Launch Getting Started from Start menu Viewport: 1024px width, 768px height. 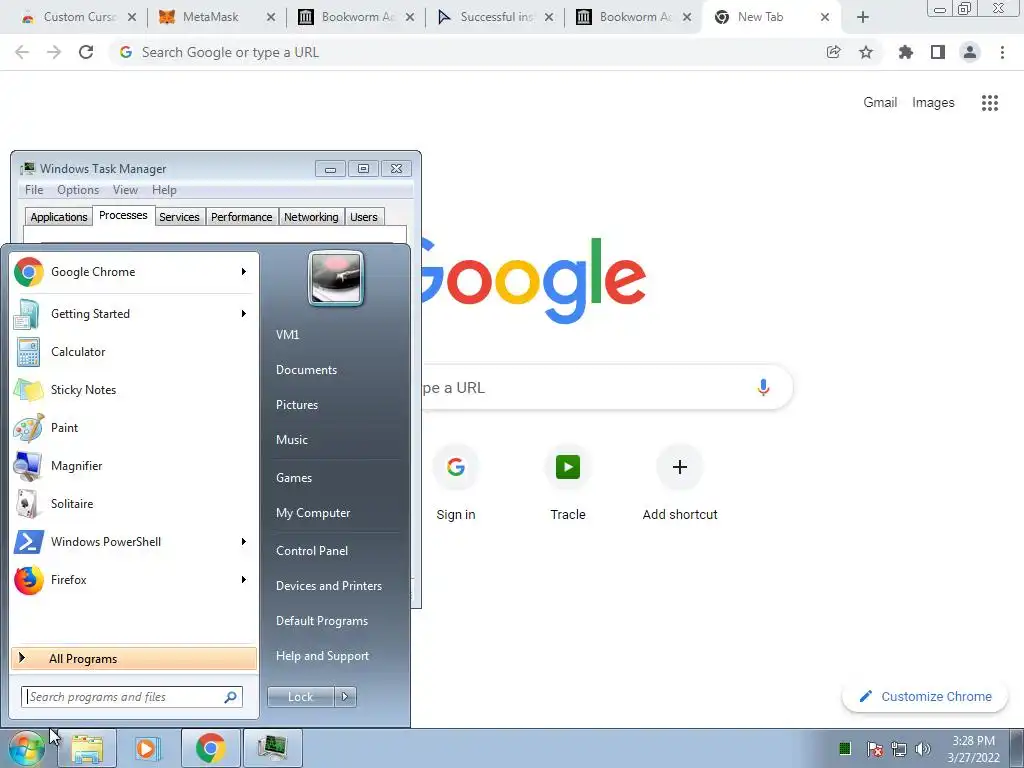pos(134,313)
